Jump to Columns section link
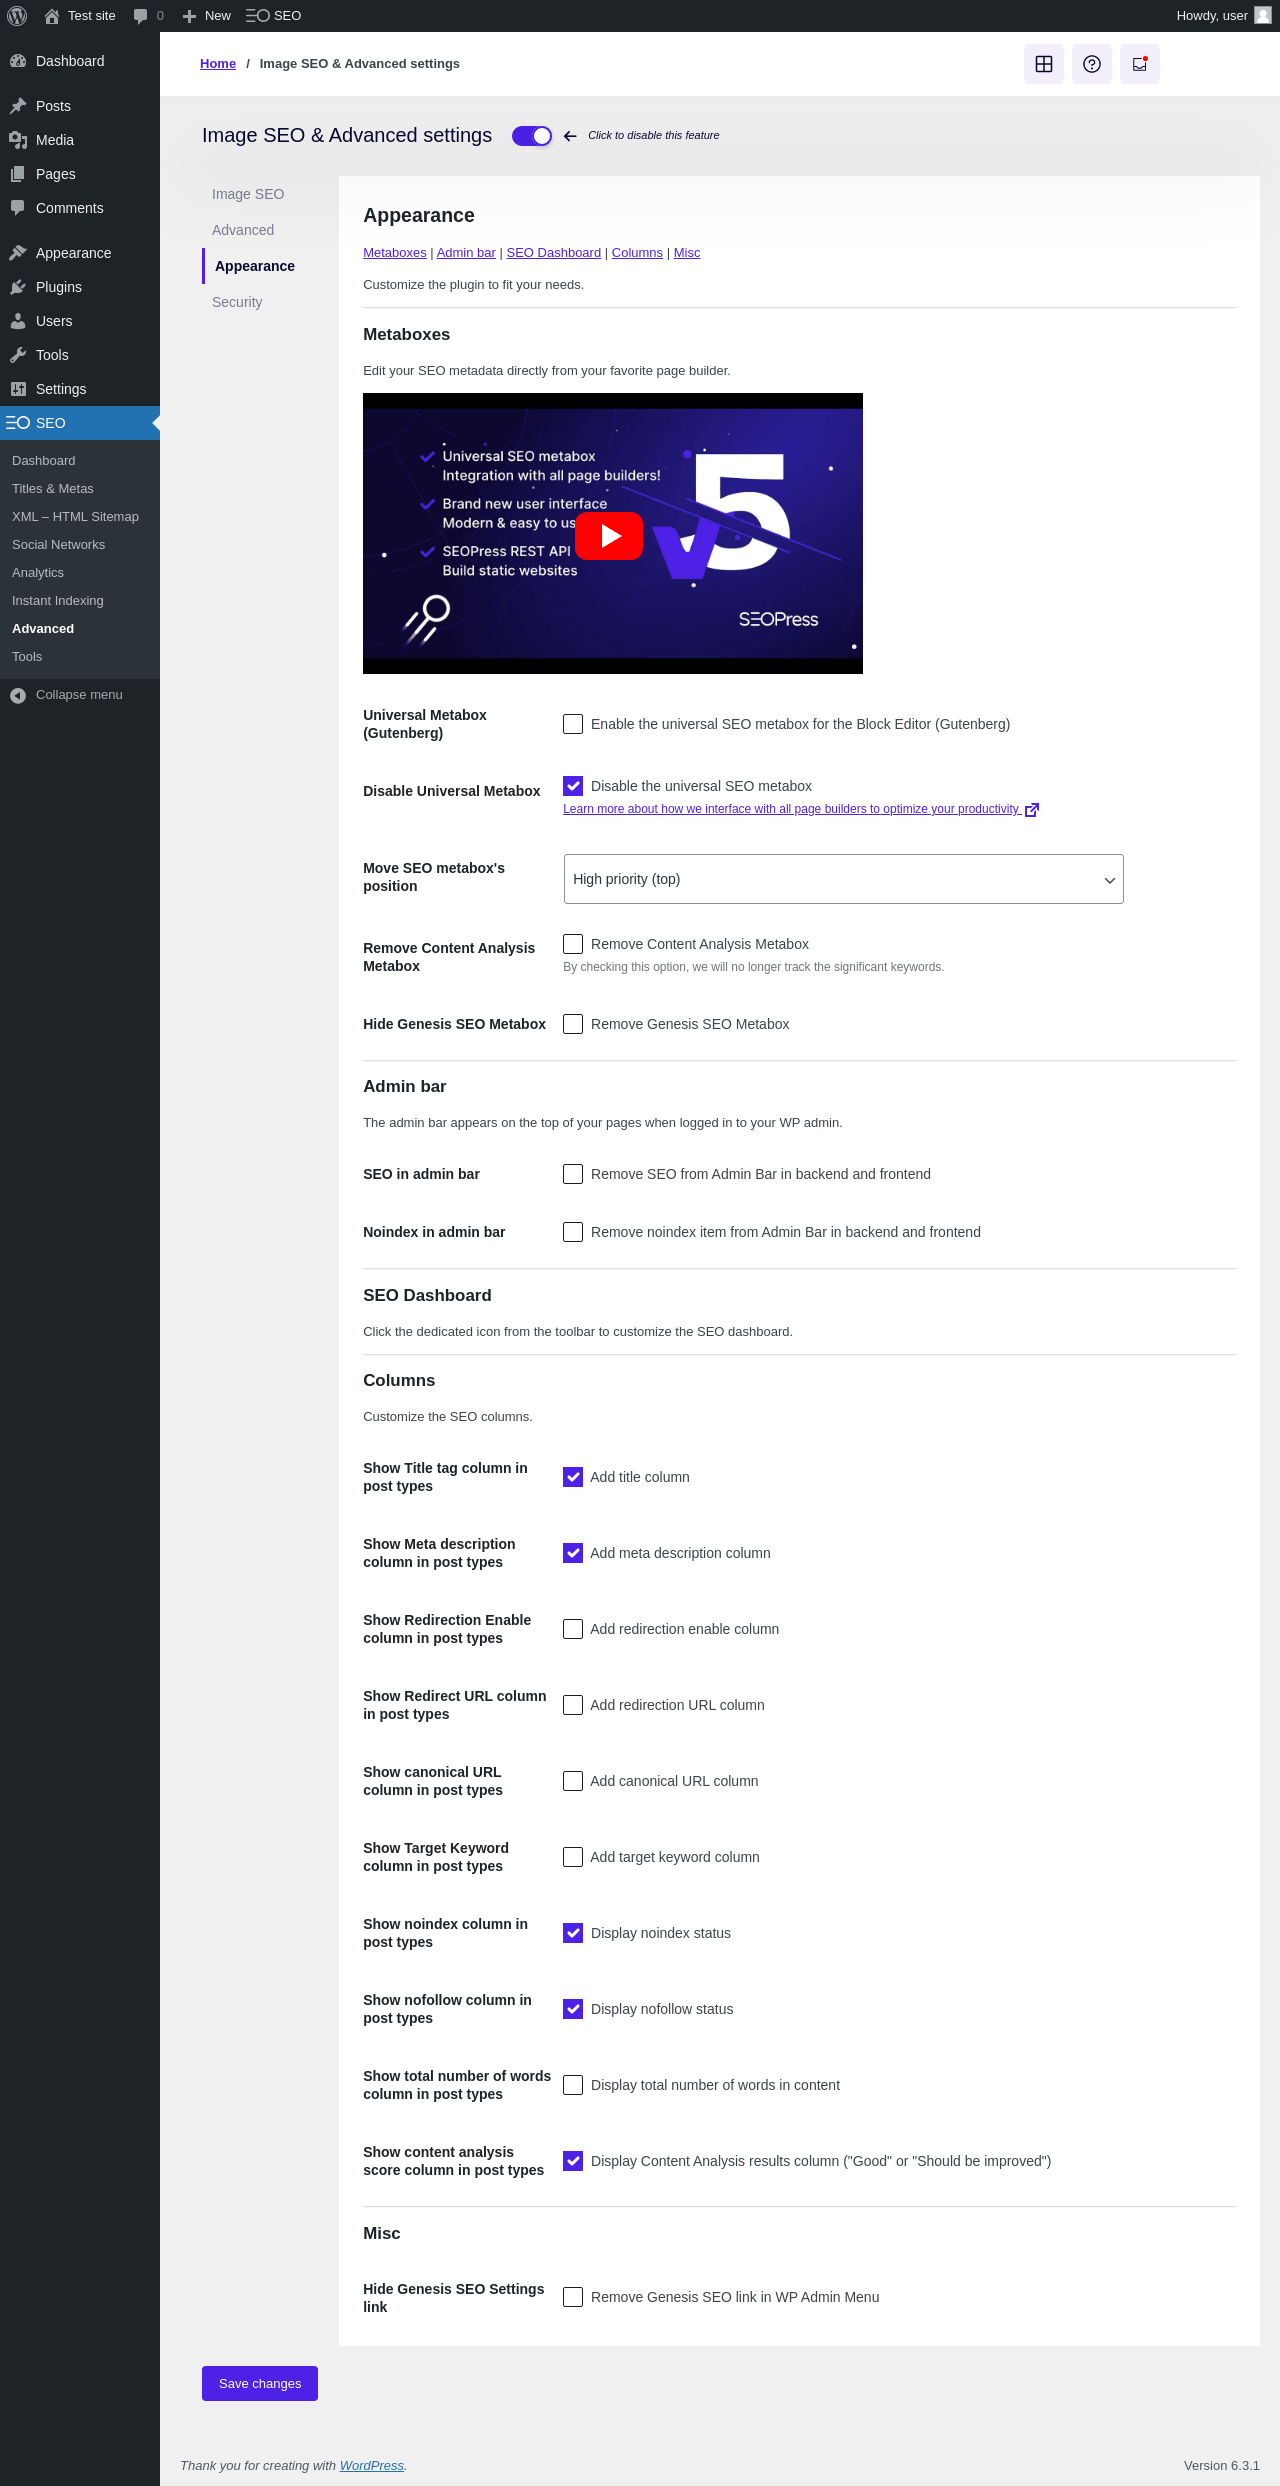 (x=637, y=253)
